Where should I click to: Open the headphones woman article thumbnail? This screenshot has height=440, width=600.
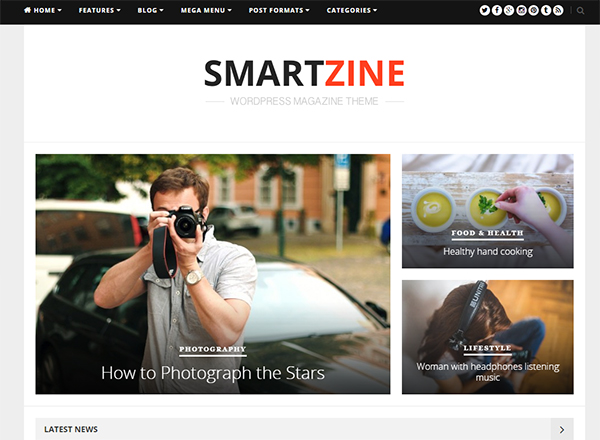[488, 337]
